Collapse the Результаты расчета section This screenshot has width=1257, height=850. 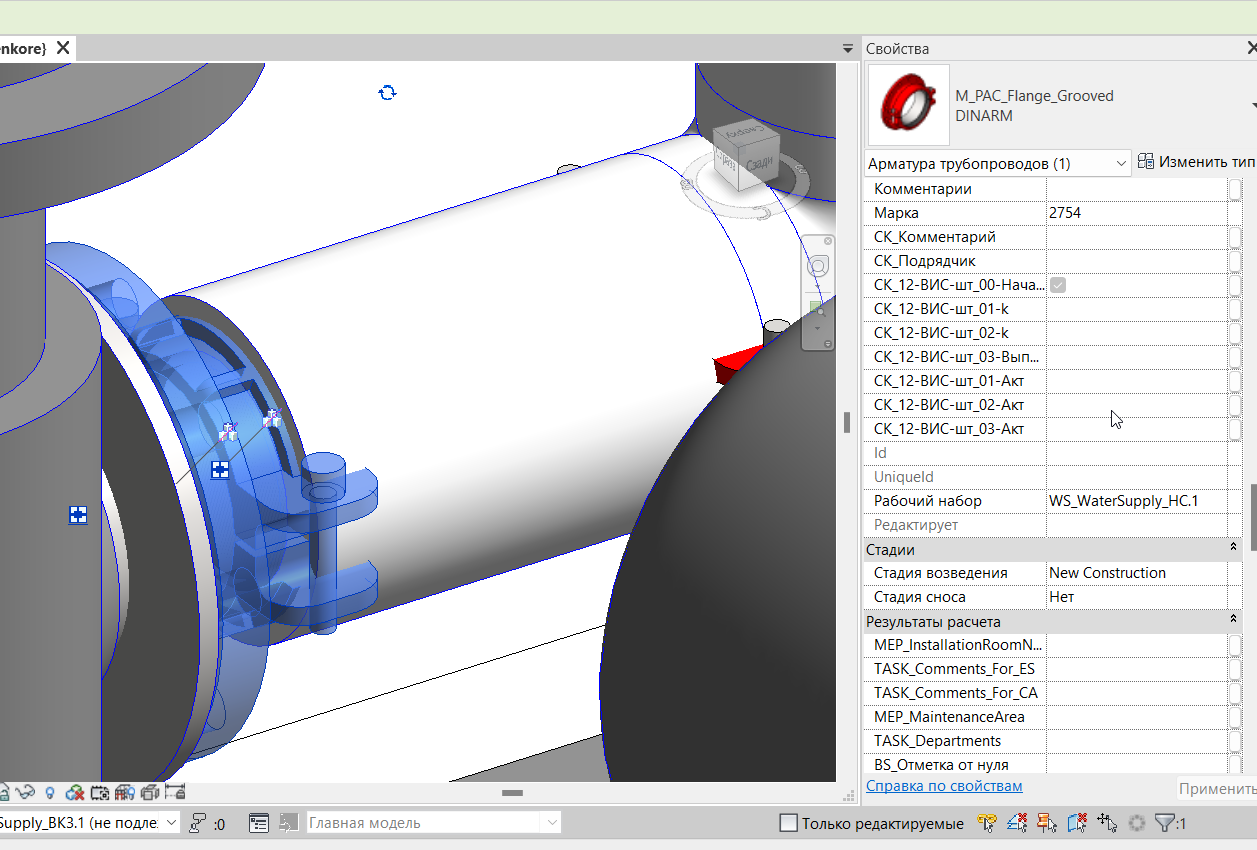[1234, 621]
